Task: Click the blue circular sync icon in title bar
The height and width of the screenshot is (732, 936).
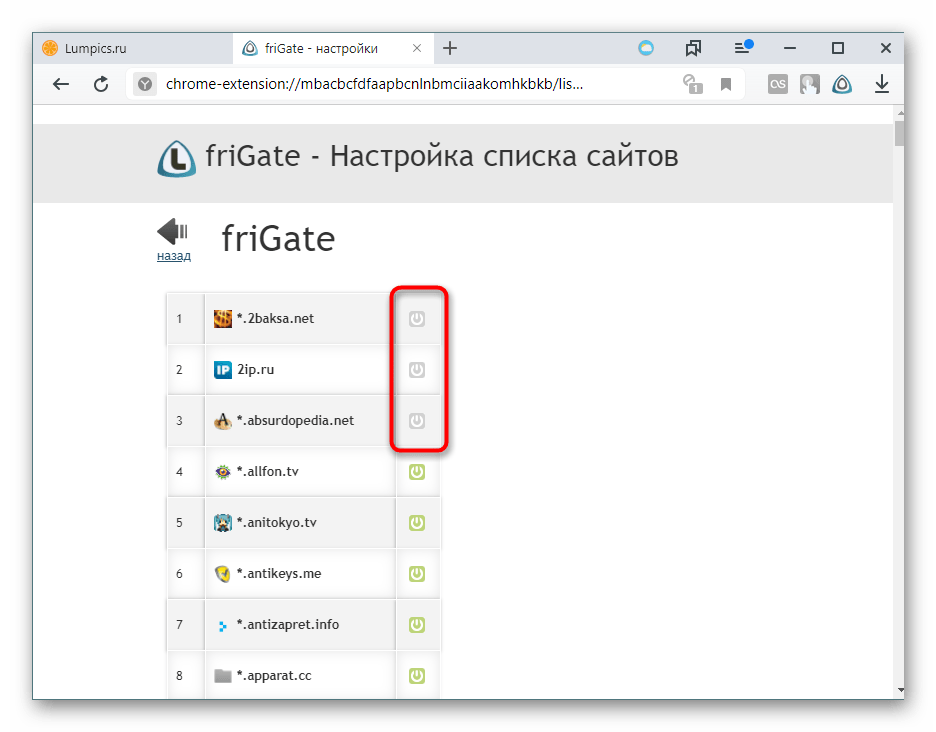Action: pyautogui.click(x=646, y=48)
